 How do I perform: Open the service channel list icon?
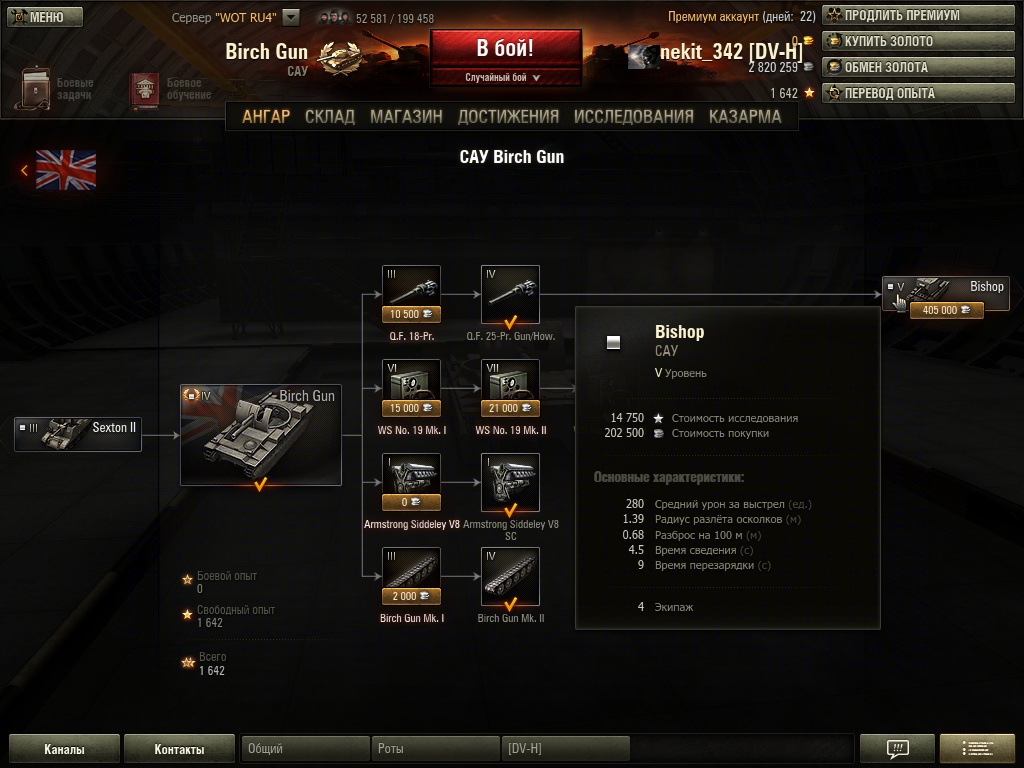(x=977, y=748)
